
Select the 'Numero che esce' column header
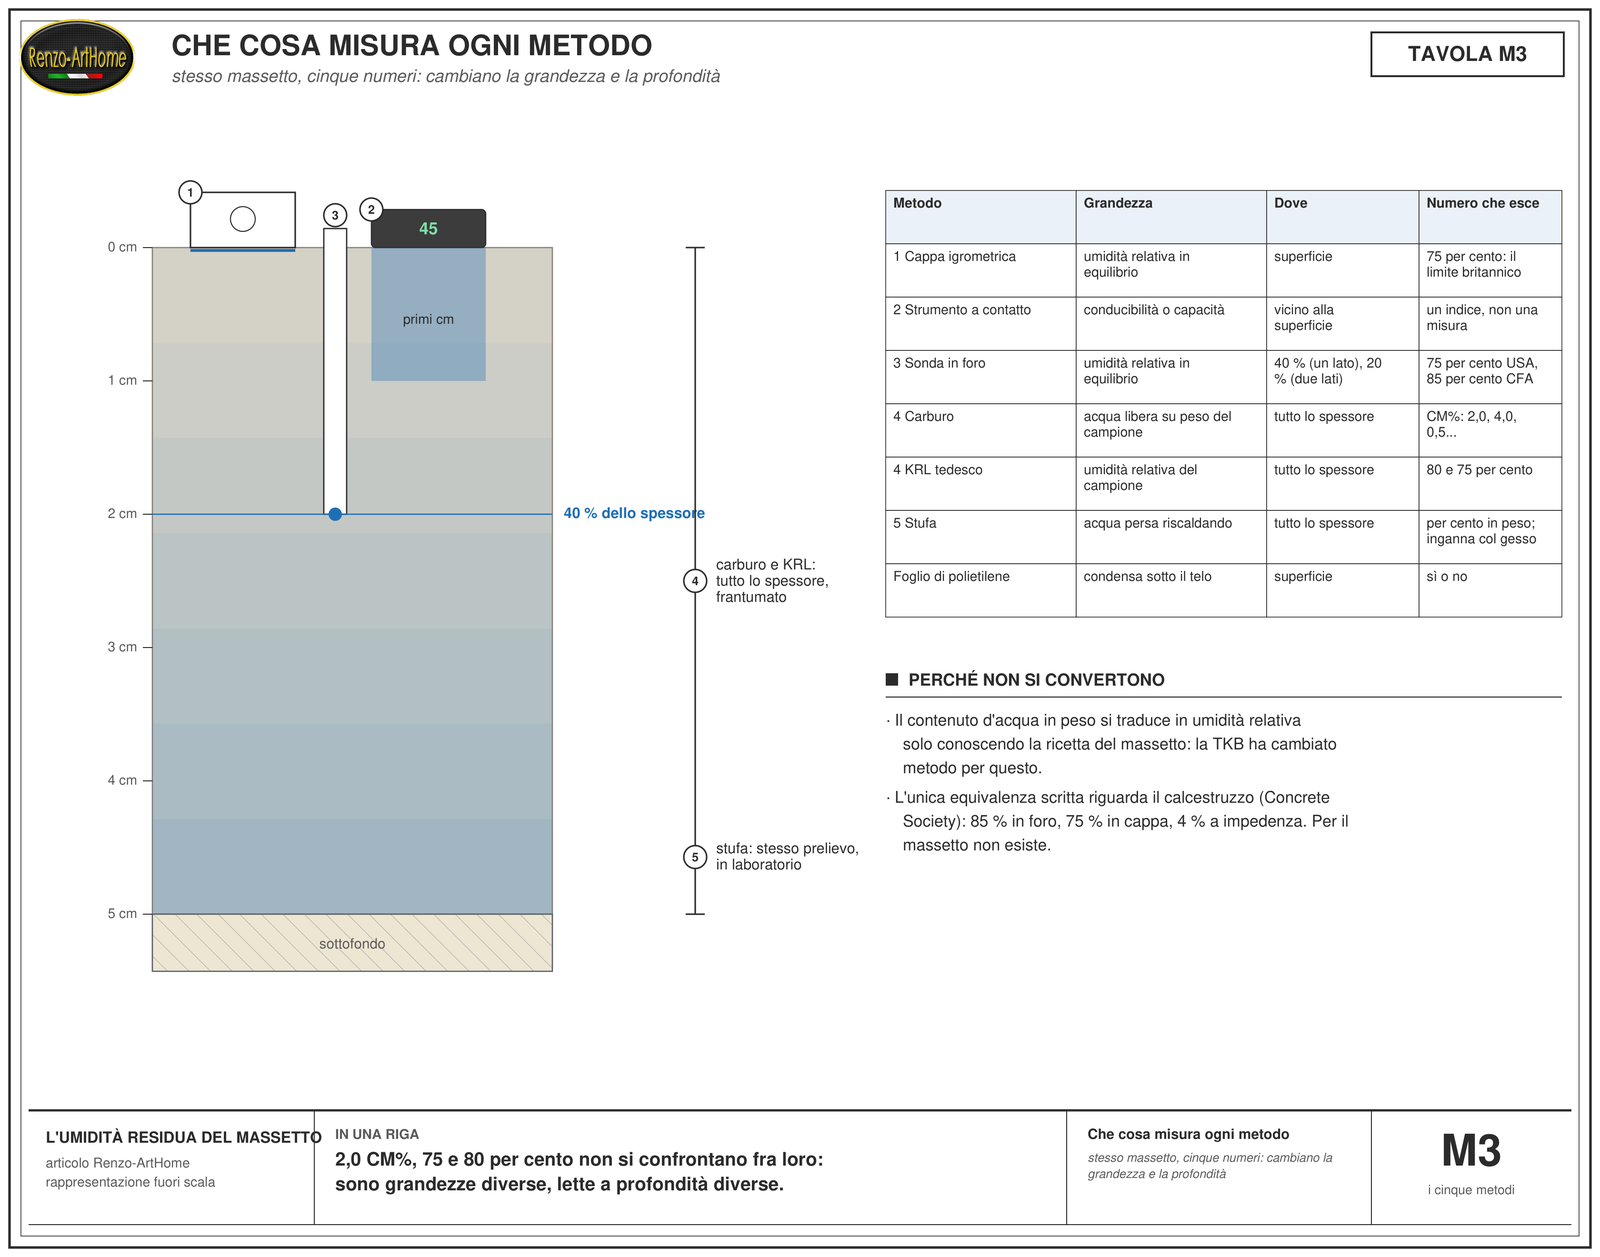coord(1490,217)
